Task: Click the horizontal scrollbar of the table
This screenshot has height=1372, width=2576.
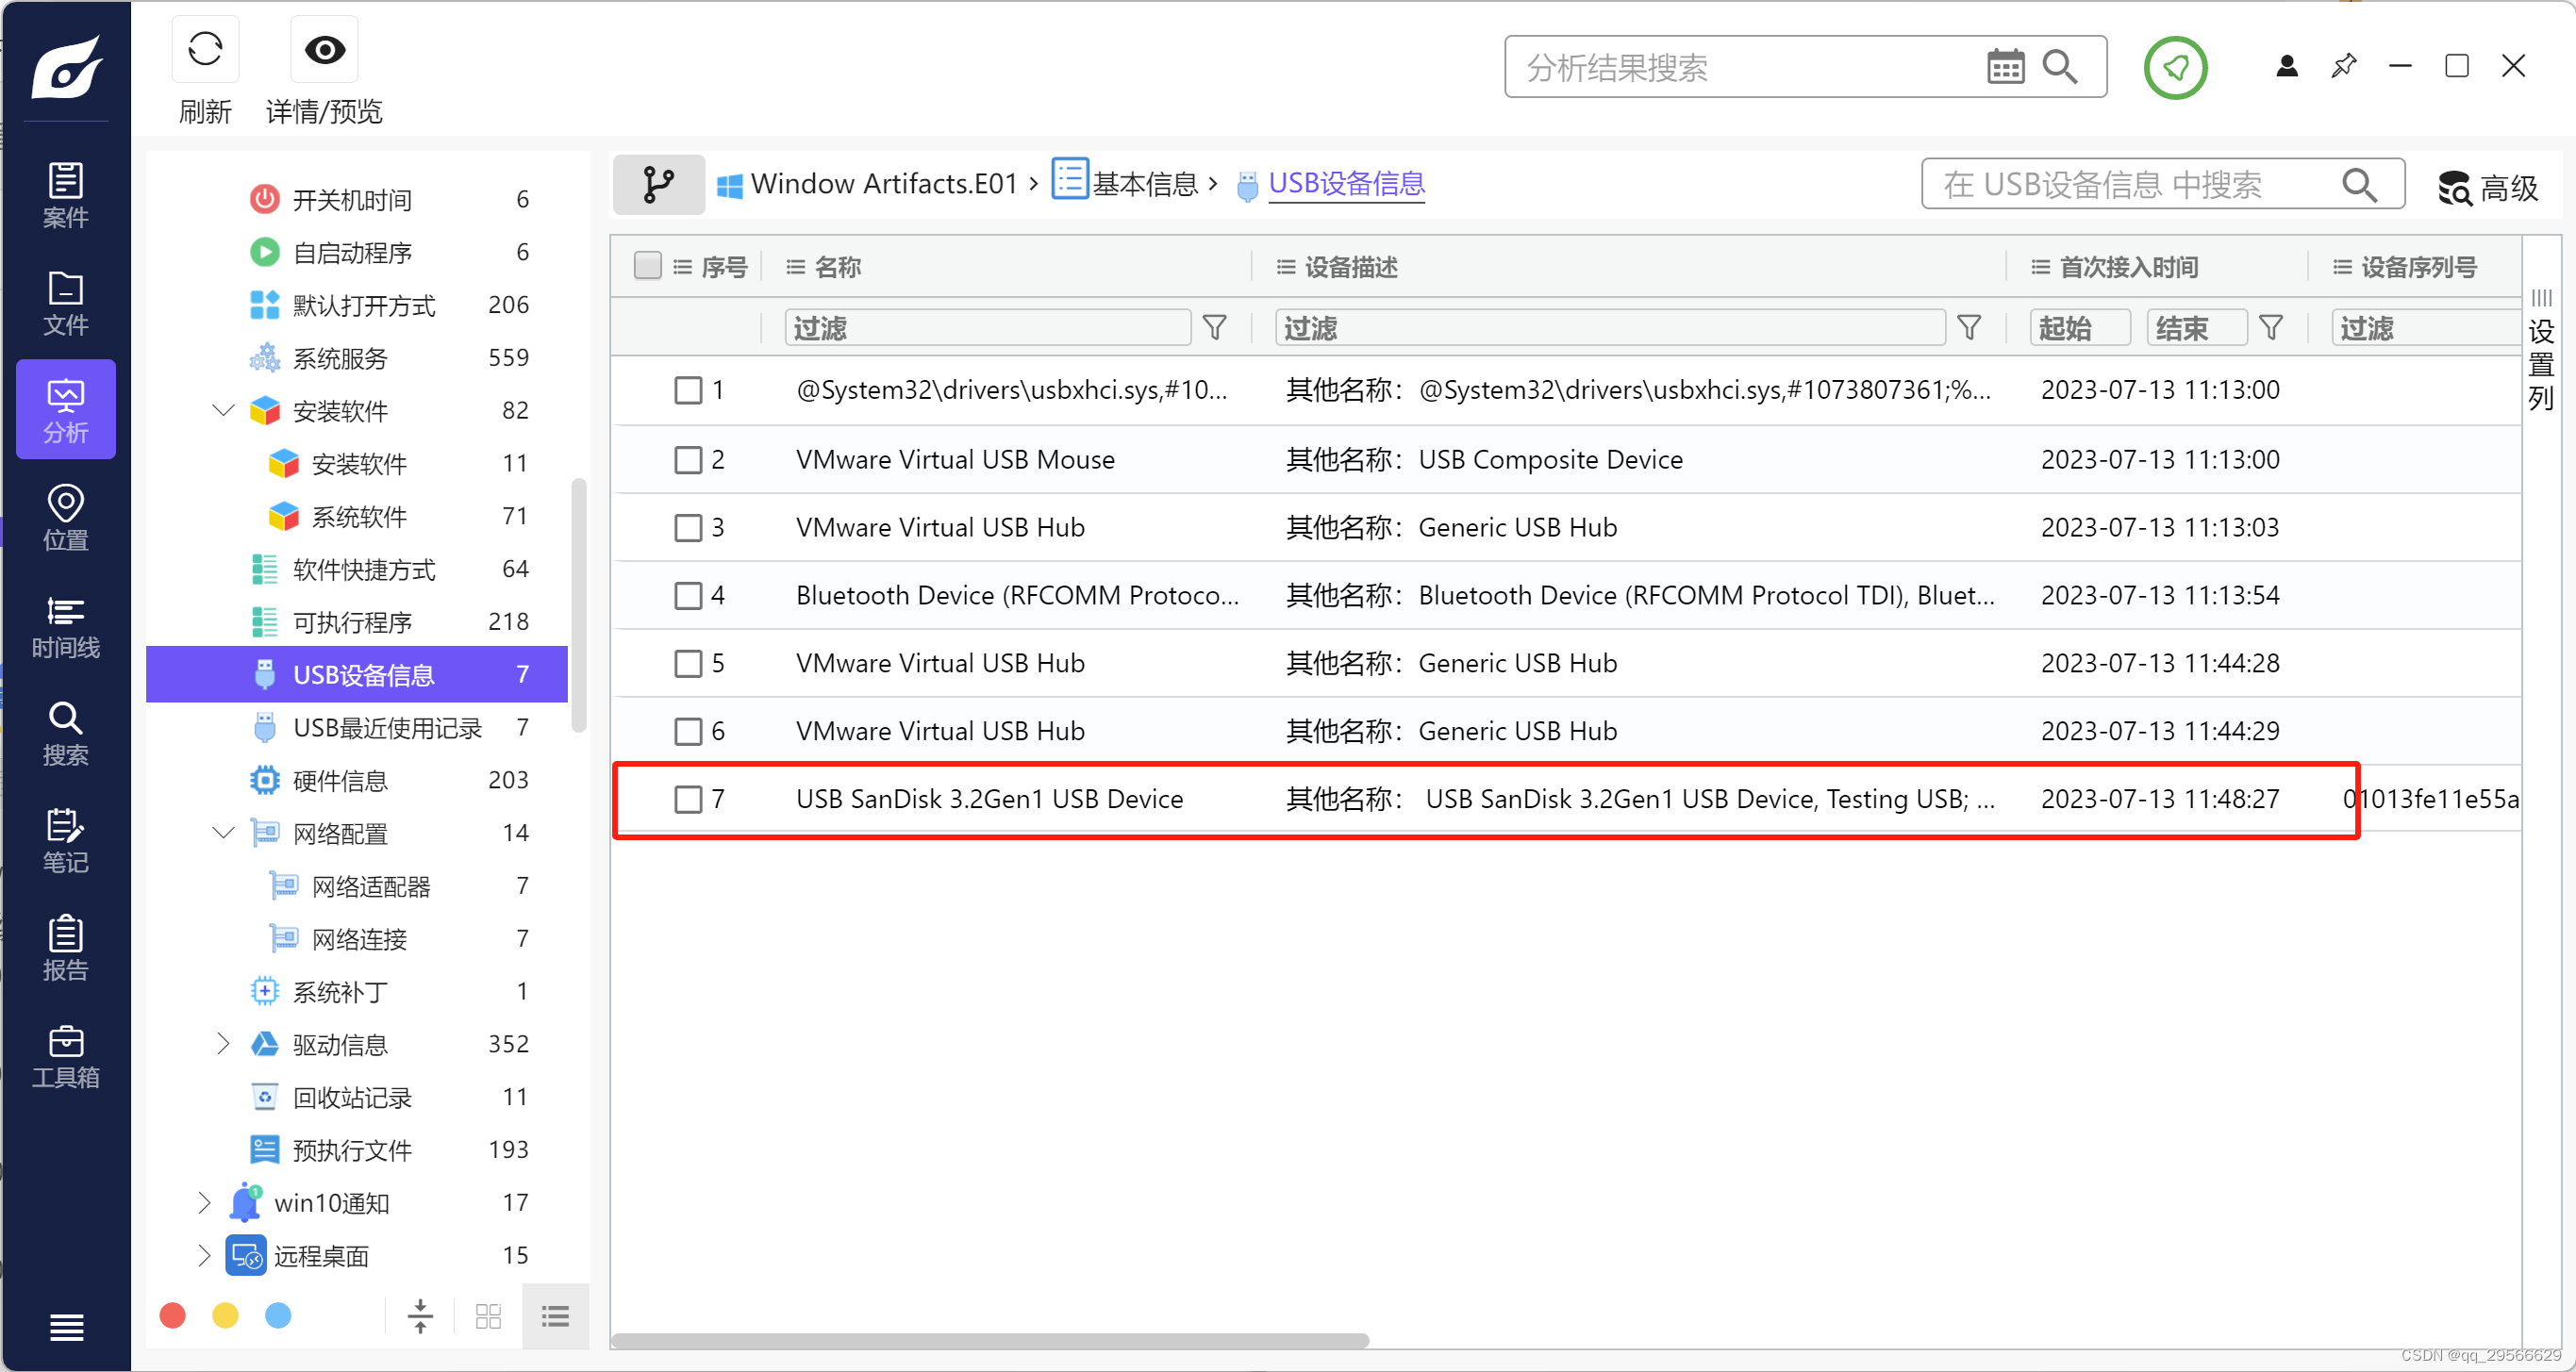Action: (990, 1341)
